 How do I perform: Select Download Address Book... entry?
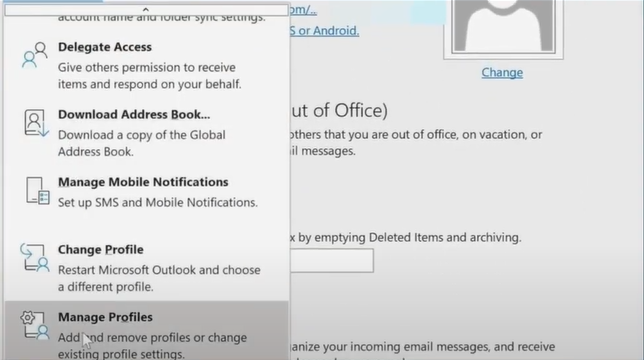pos(147,133)
